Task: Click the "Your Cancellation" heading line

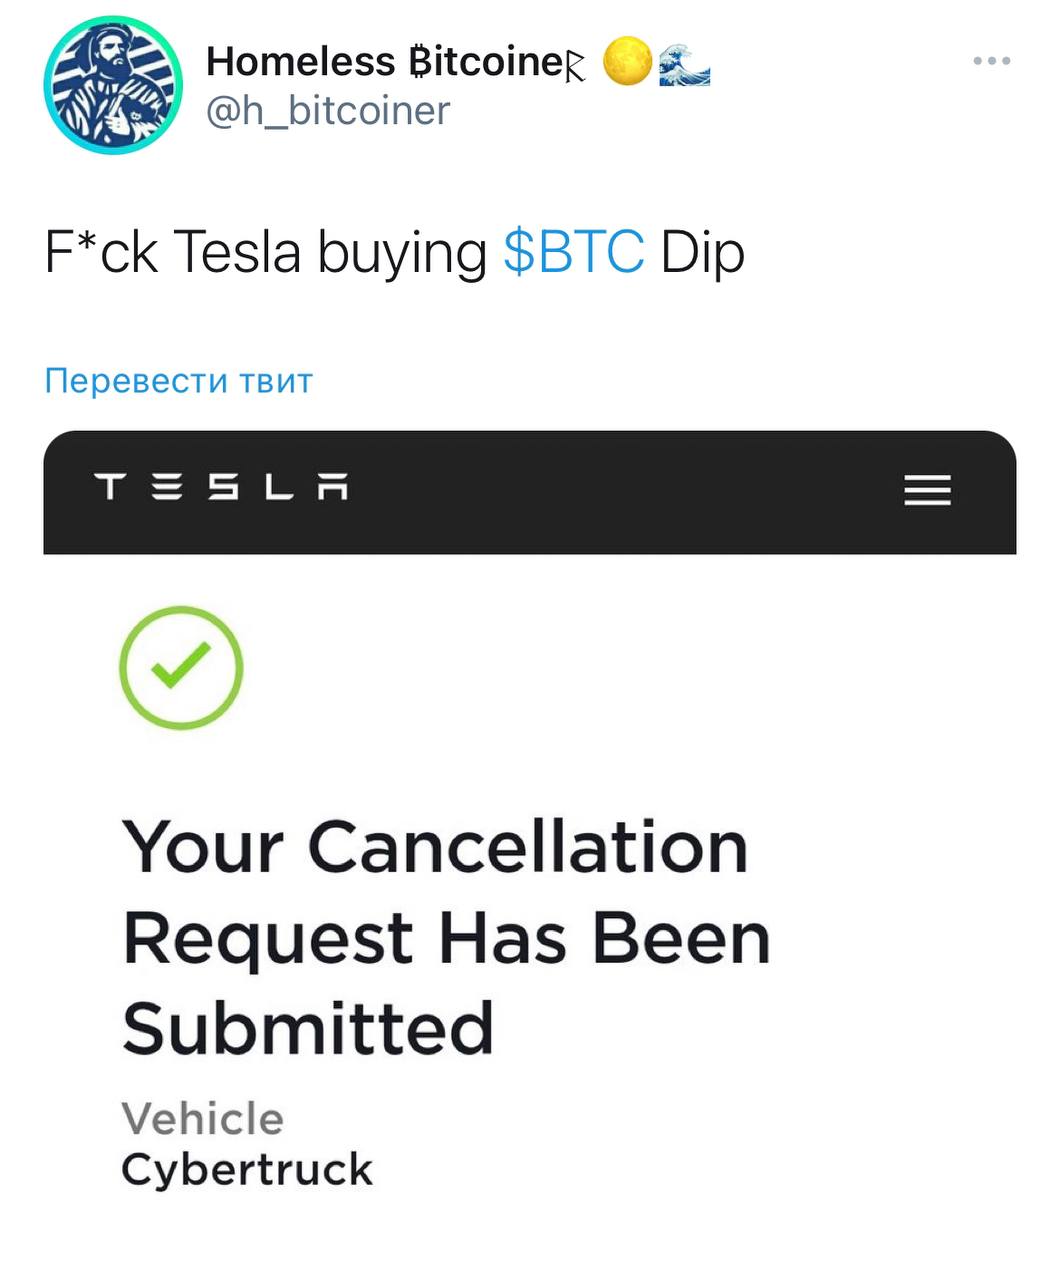Action: coord(435,846)
